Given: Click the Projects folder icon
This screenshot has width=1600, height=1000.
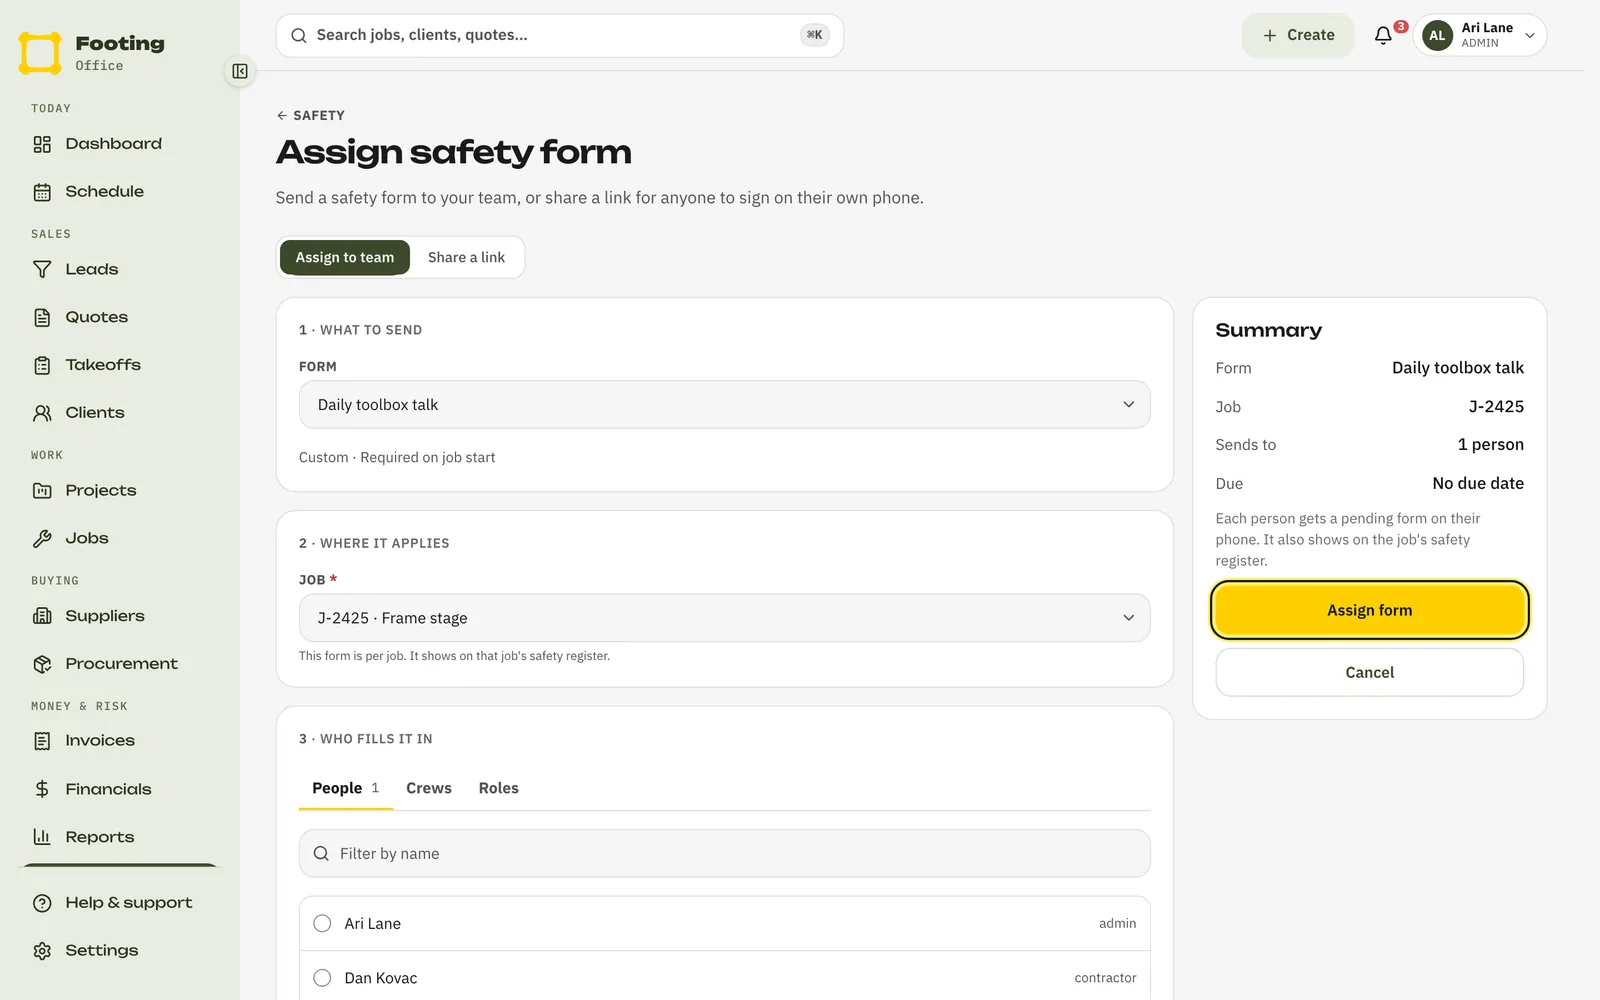Looking at the screenshot, I should pos(42,491).
